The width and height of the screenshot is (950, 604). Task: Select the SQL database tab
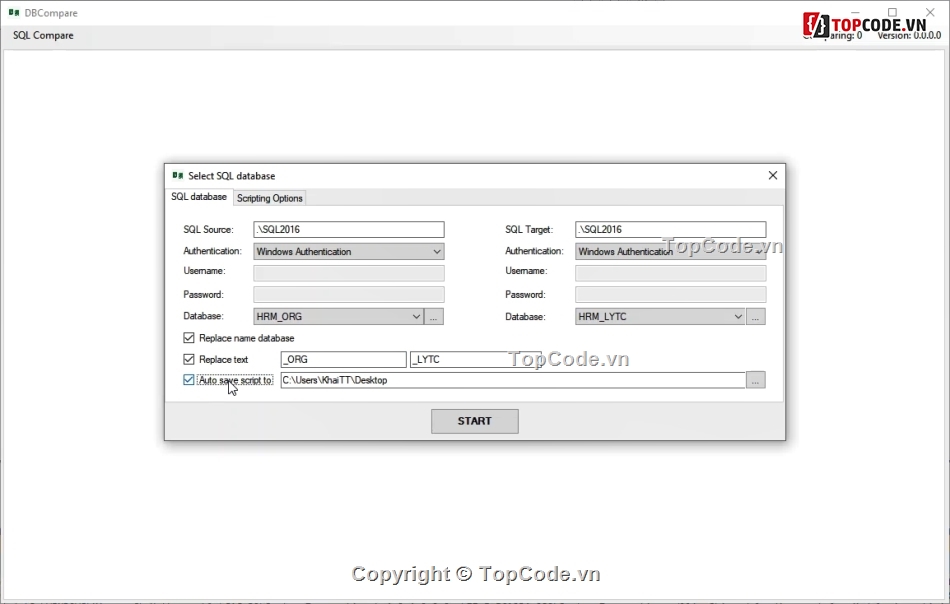click(199, 197)
